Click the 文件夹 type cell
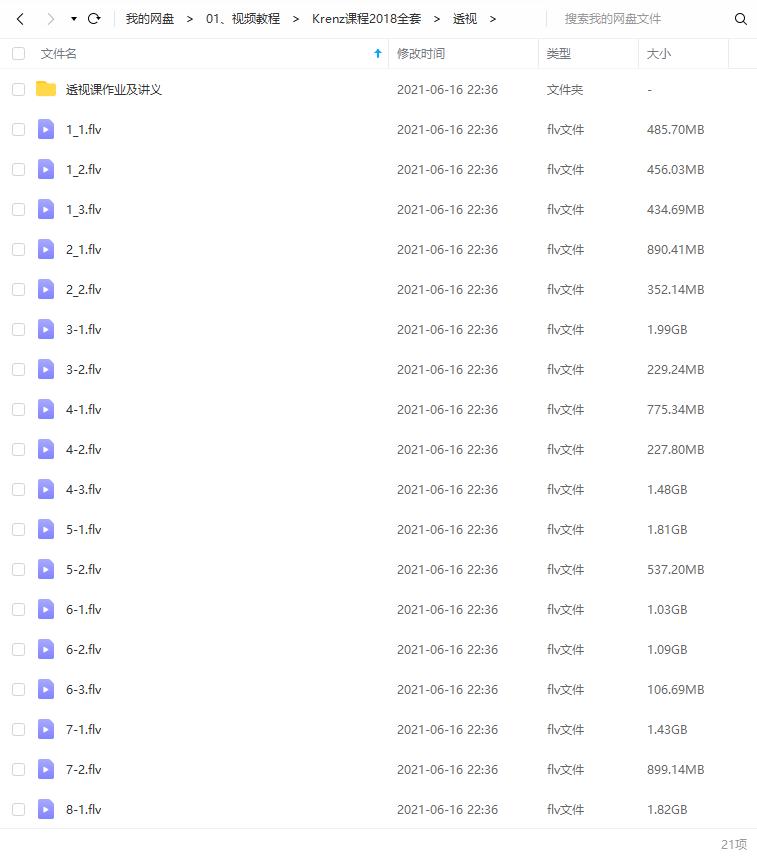 (x=565, y=90)
